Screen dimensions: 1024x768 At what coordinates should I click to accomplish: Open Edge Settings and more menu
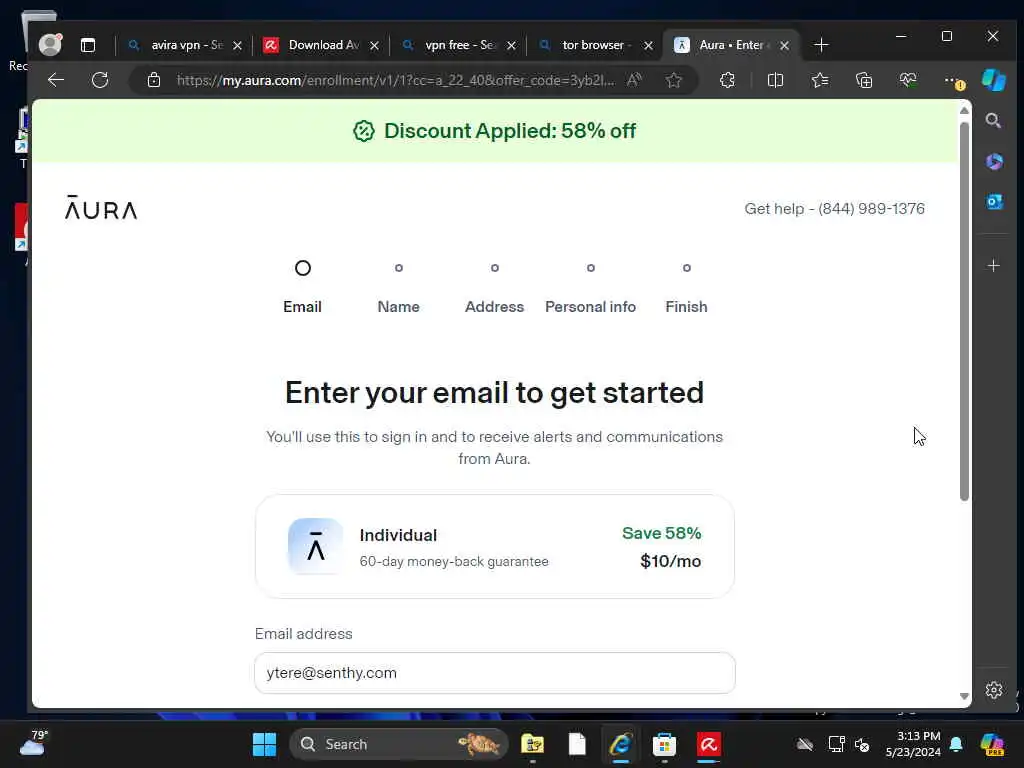coord(953,80)
